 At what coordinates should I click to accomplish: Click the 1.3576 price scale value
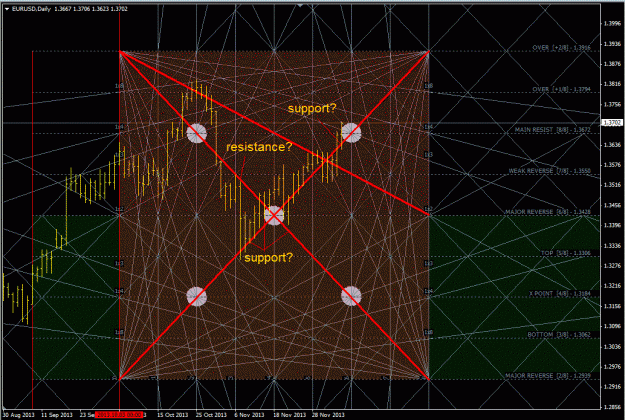coord(612,165)
